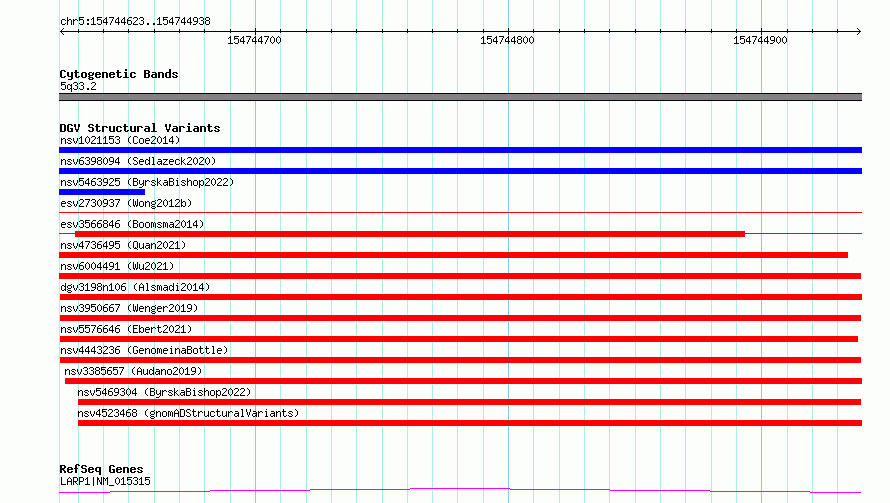Open esv2730937 (Wong2012b) variant label
The image size is (890, 503).
point(126,203)
